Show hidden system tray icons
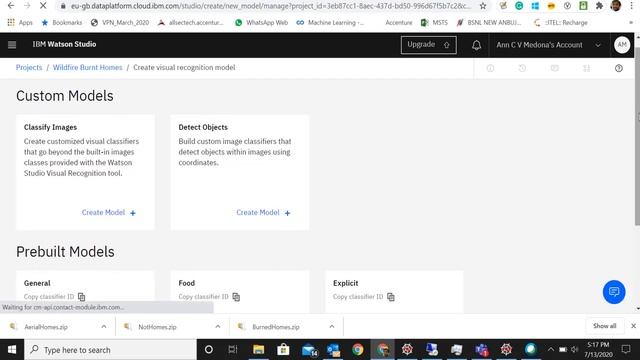This screenshot has width=640, height=360. pyautogui.click(x=551, y=349)
